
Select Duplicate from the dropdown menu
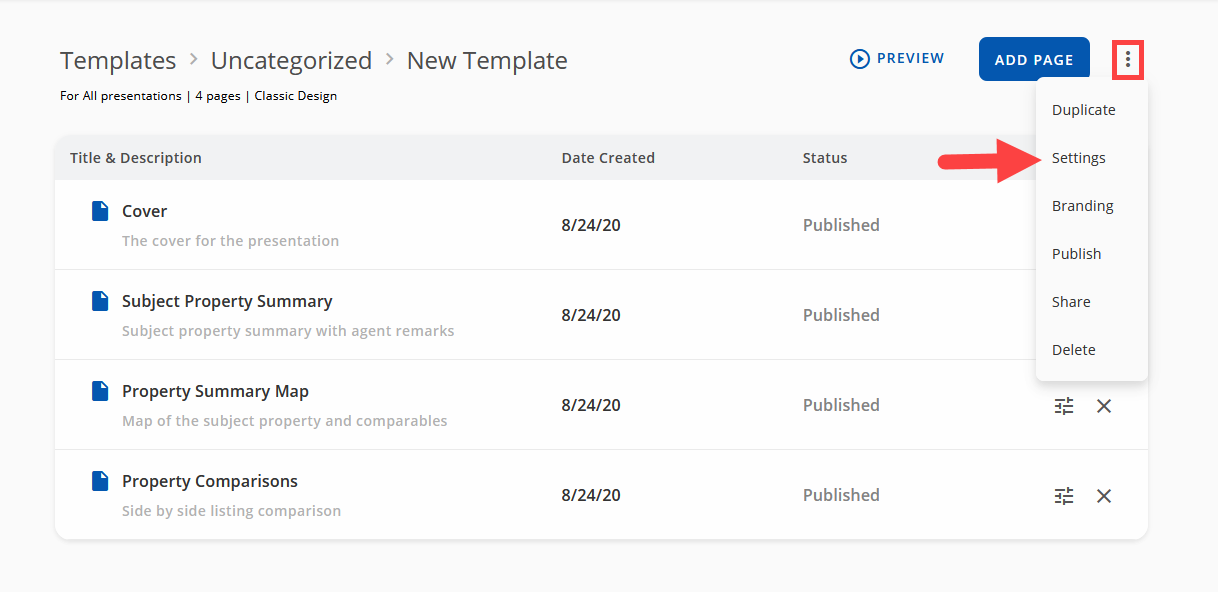[x=1083, y=110]
